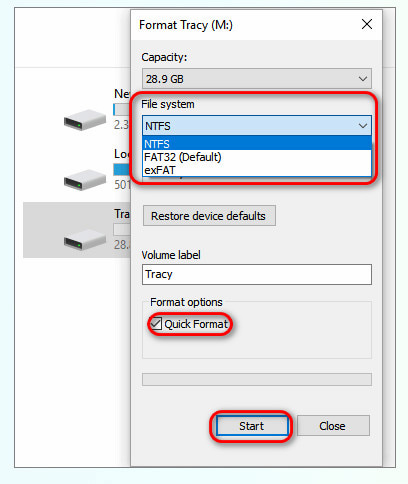
Task: Click the 28.9 GB capacity field
Action: click(x=257, y=79)
